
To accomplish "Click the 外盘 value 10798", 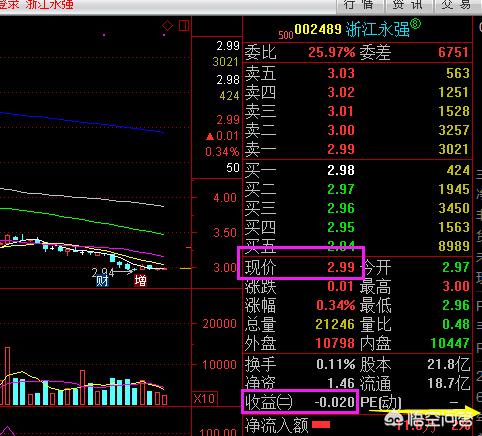I will click(x=335, y=343).
